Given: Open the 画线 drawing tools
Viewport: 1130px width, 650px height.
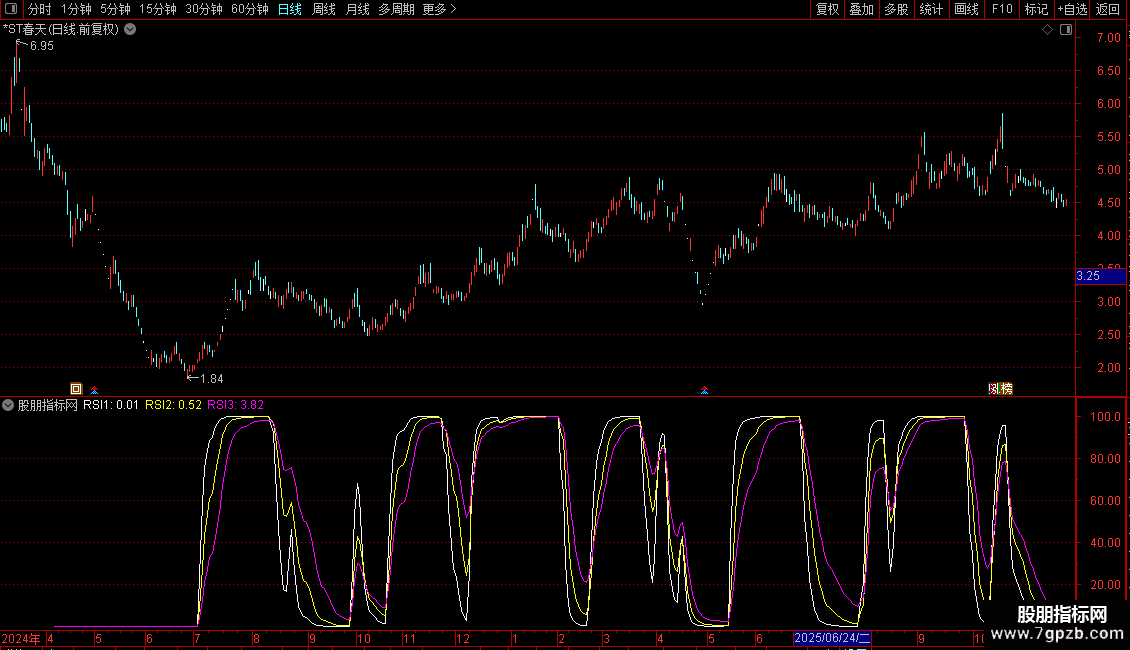Looking at the screenshot, I should (966, 10).
